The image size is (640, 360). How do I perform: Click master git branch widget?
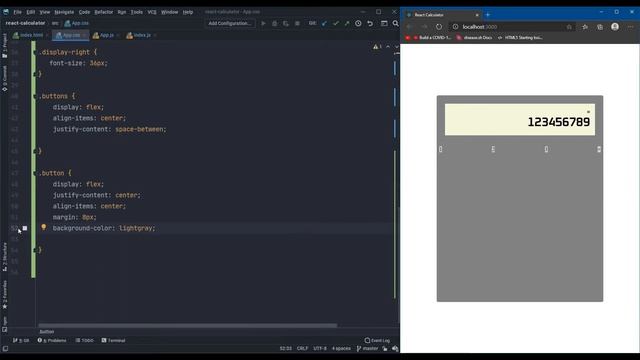[x=367, y=349]
